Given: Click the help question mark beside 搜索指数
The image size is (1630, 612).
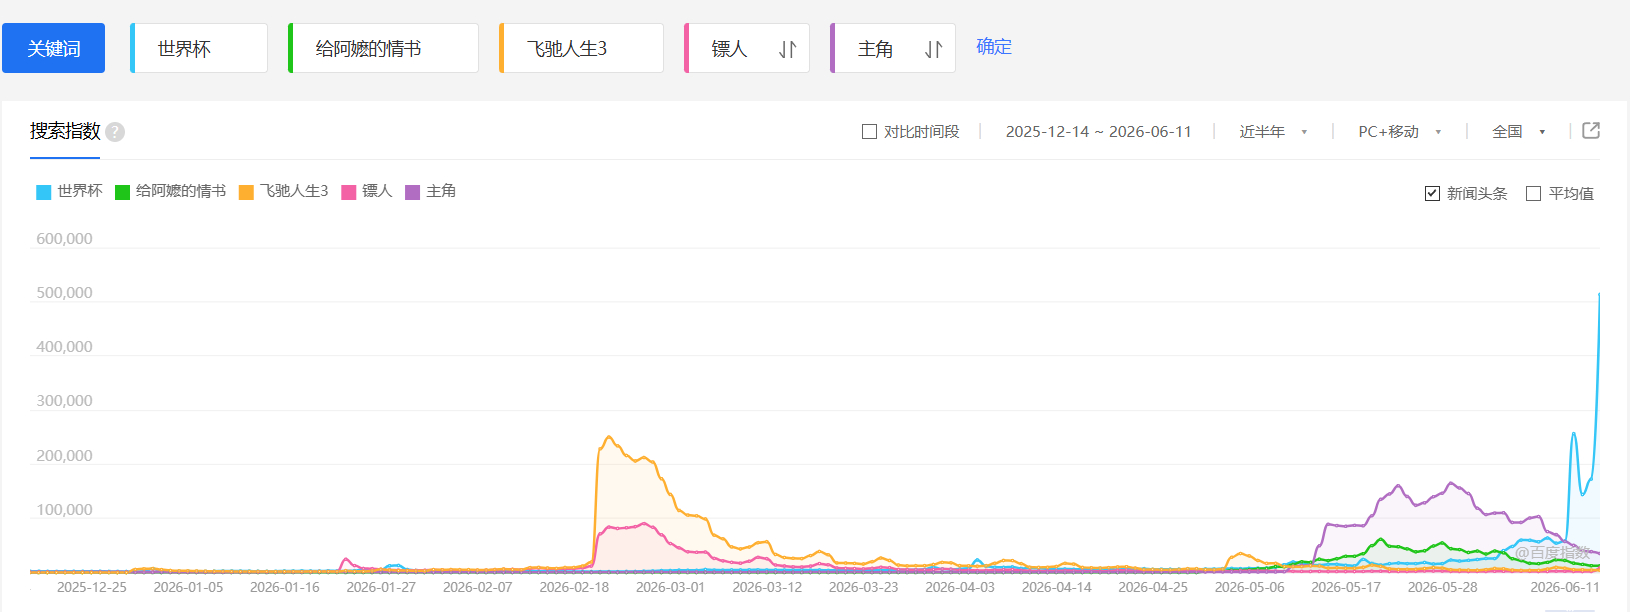Looking at the screenshot, I should (115, 132).
